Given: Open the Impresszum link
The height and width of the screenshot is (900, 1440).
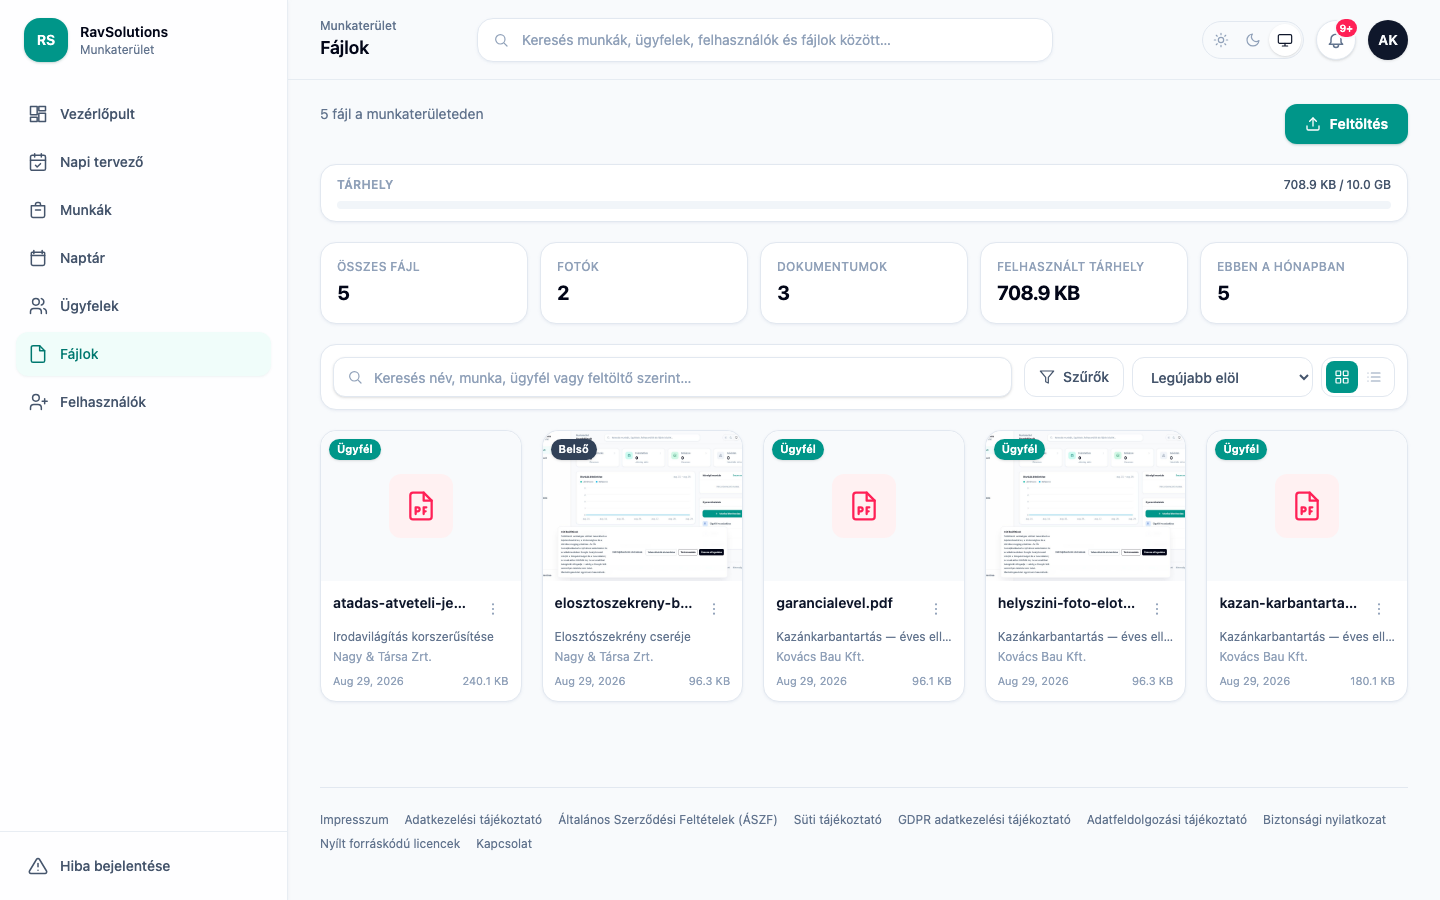Looking at the screenshot, I should pyautogui.click(x=354, y=820).
